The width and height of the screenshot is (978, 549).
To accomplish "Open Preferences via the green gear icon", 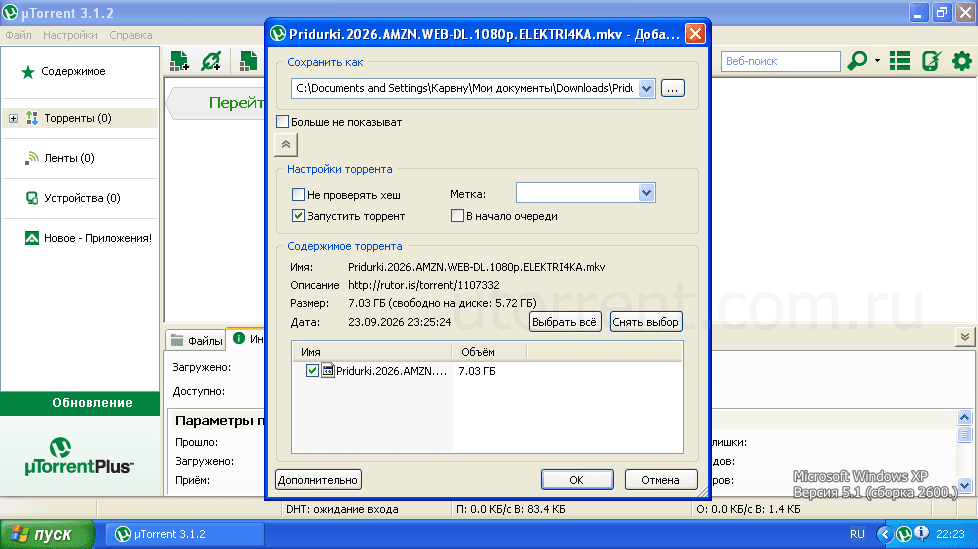I will tap(962, 61).
